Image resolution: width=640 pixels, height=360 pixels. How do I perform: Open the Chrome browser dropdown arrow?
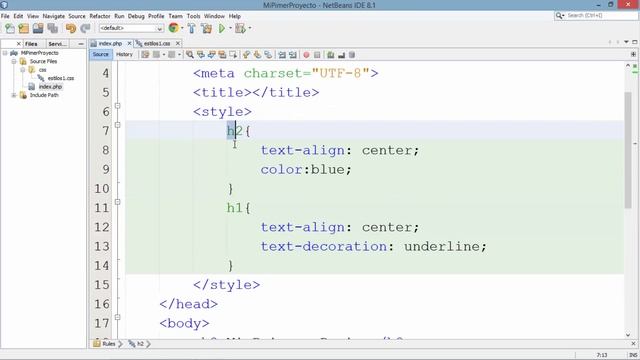tap(182, 28)
